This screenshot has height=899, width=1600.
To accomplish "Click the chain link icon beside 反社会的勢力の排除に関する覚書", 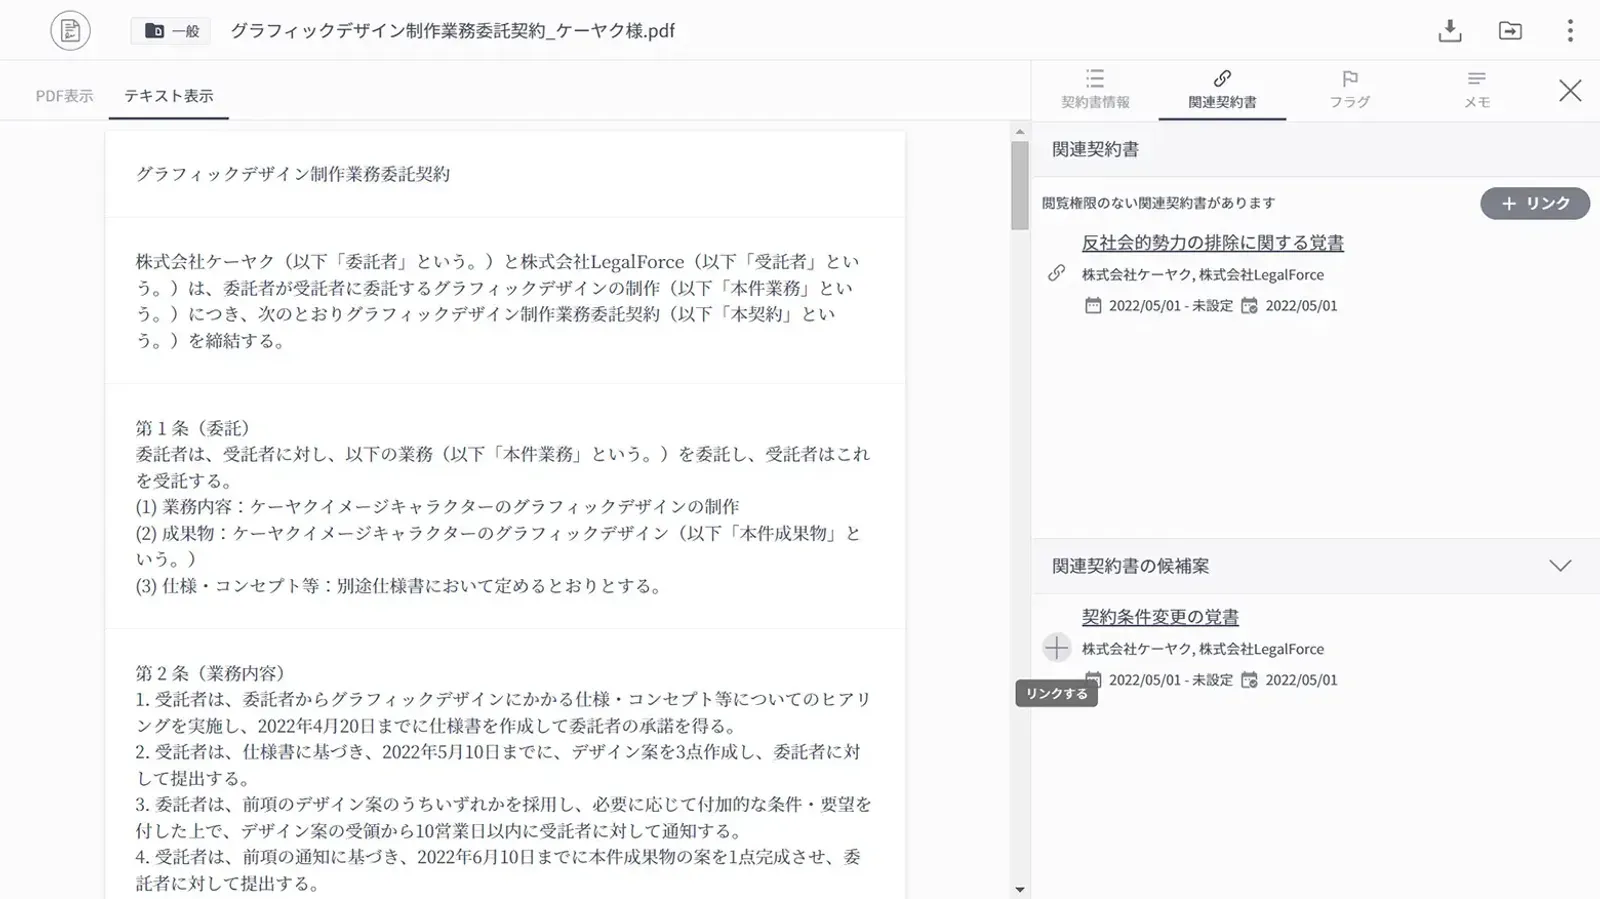I will click(1056, 273).
